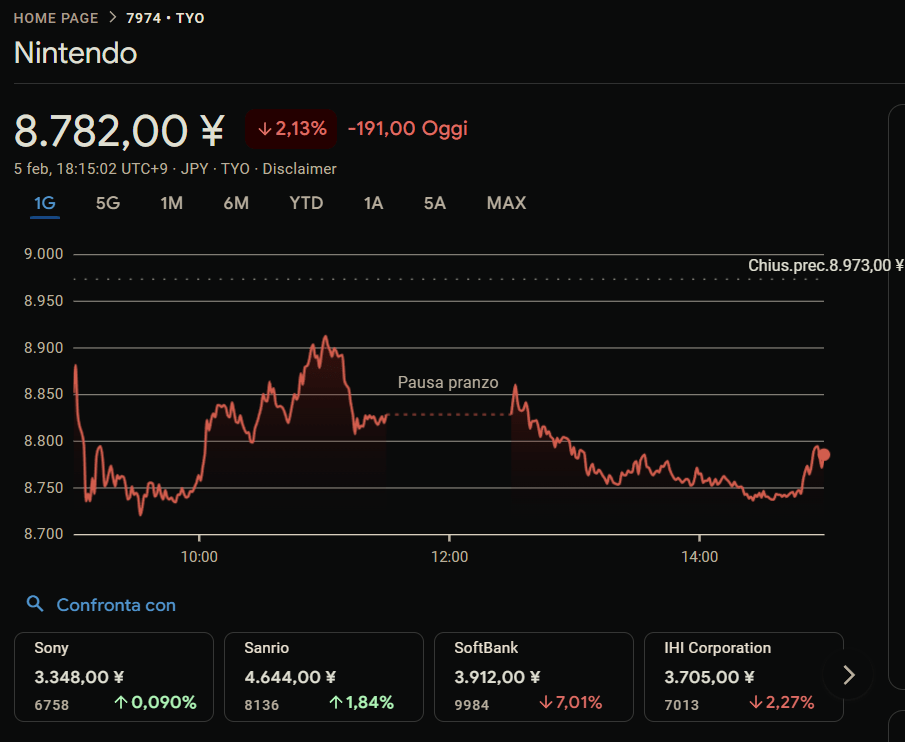Open the HOME PAGE breadcrumb link
The width and height of the screenshot is (905, 742).
click(56, 18)
